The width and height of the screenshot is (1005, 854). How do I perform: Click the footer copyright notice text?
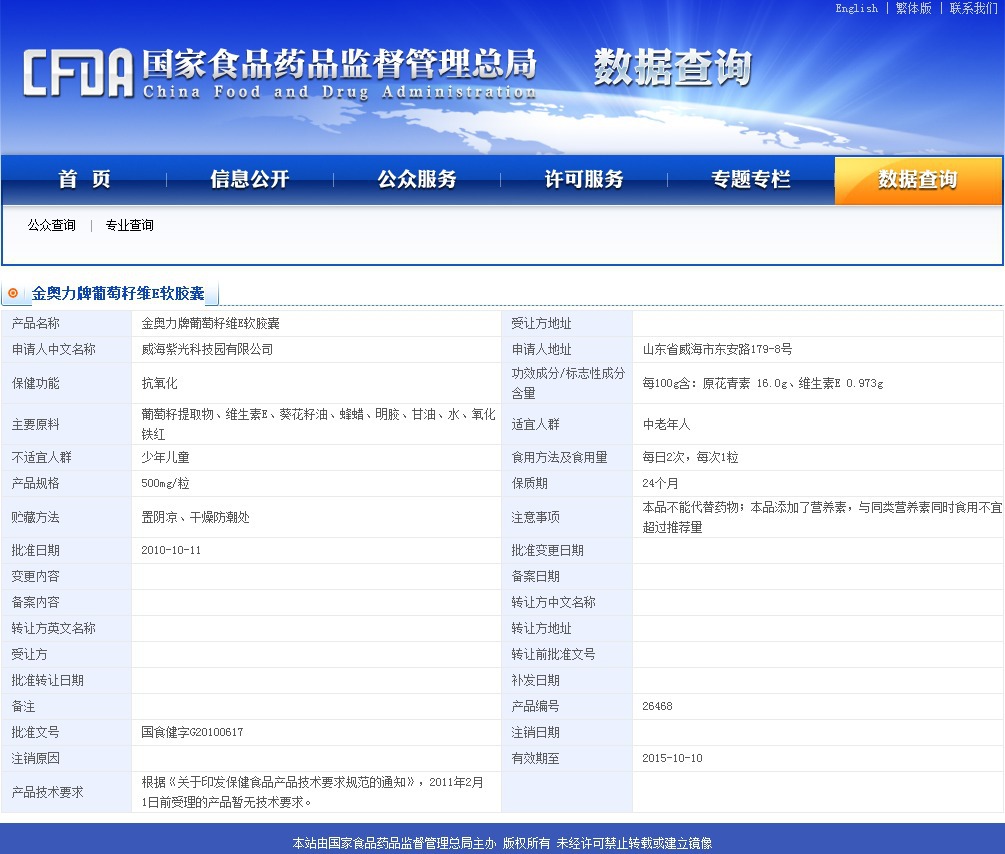click(x=502, y=842)
